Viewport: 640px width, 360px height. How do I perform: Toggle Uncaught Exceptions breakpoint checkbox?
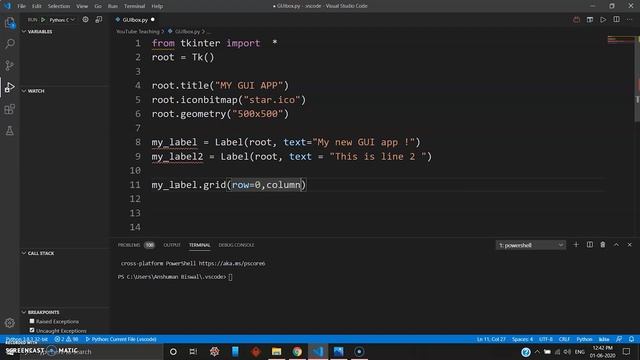32,330
